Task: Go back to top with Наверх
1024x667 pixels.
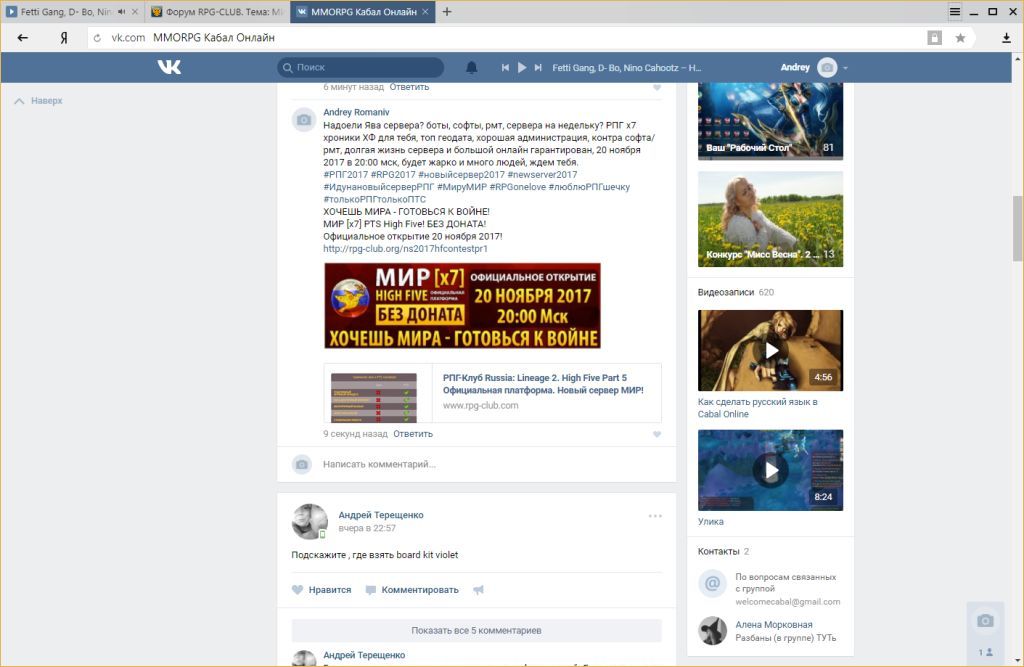Action: click(39, 101)
